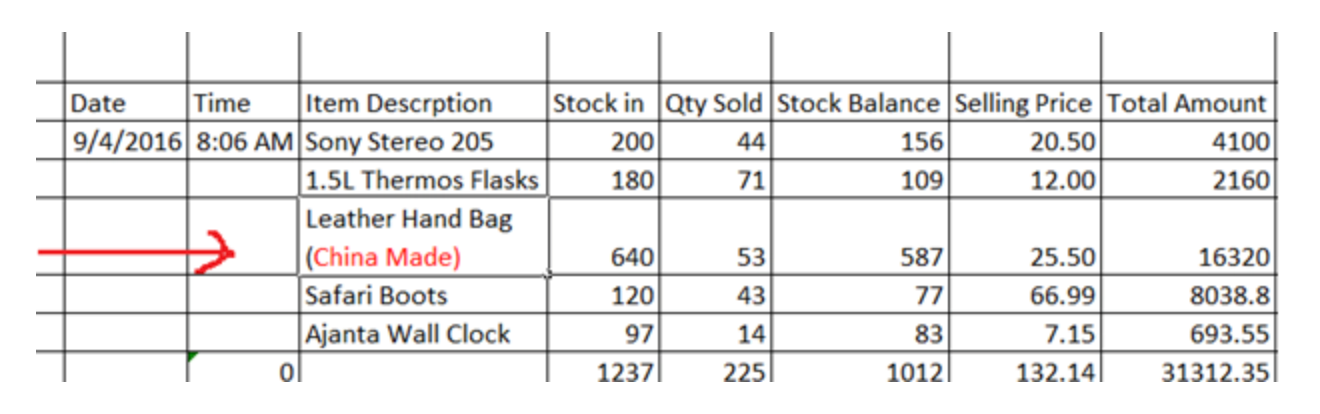
Task: Click the red arrow annotation
Action: 135,254
